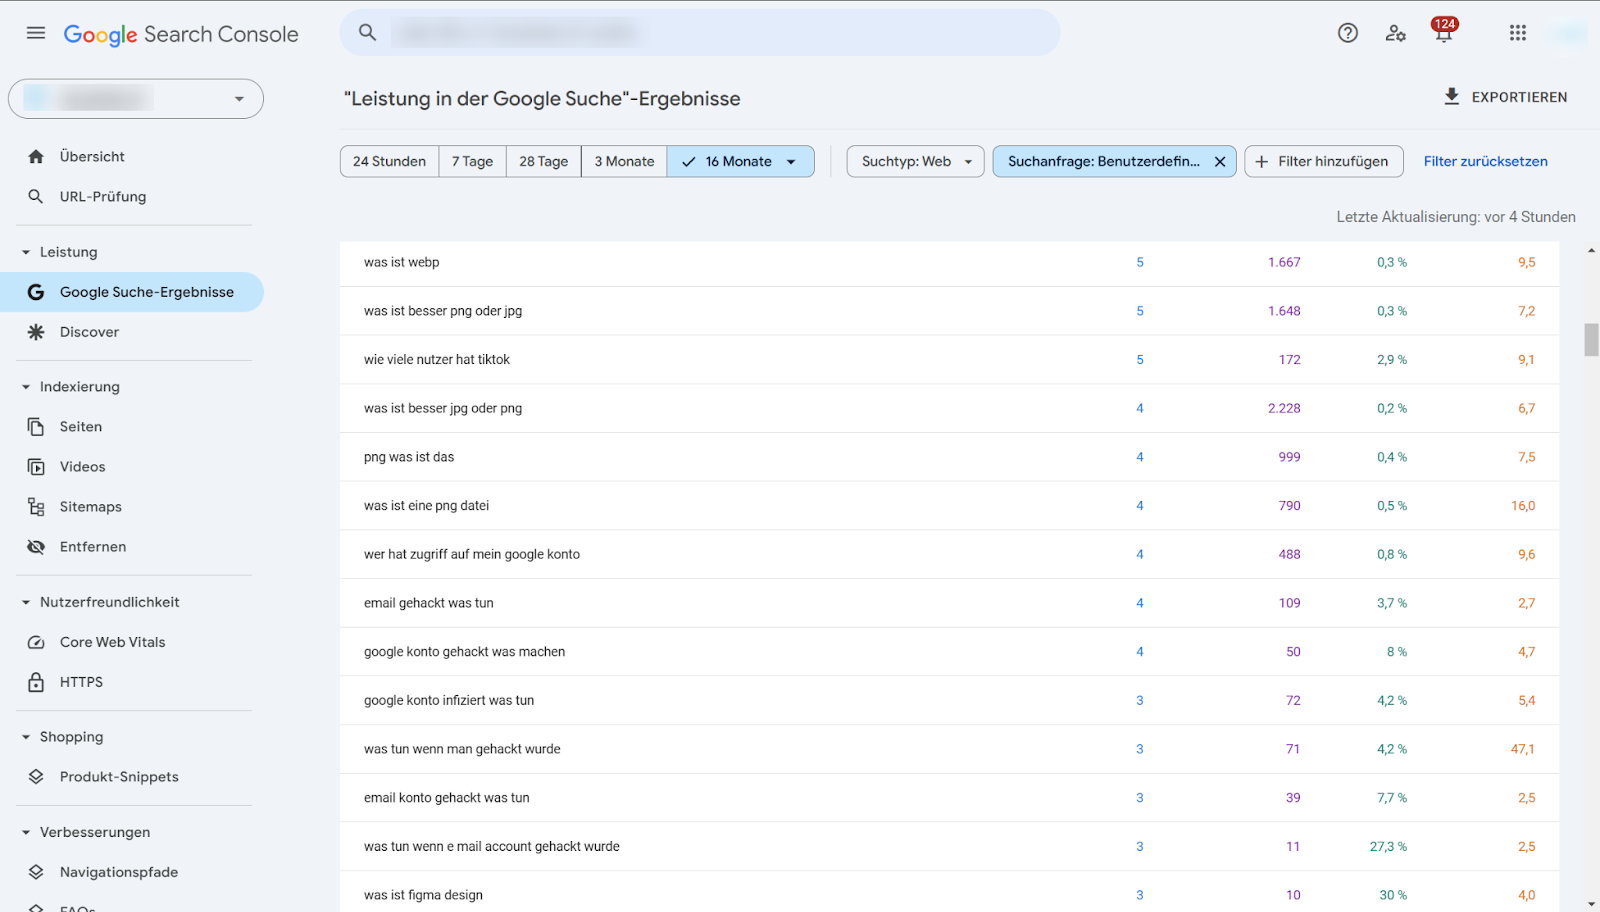Image resolution: width=1600 pixels, height=912 pixels.
Task: Click query 'was ist besser png oder jpg'
Action: (443, 311)
